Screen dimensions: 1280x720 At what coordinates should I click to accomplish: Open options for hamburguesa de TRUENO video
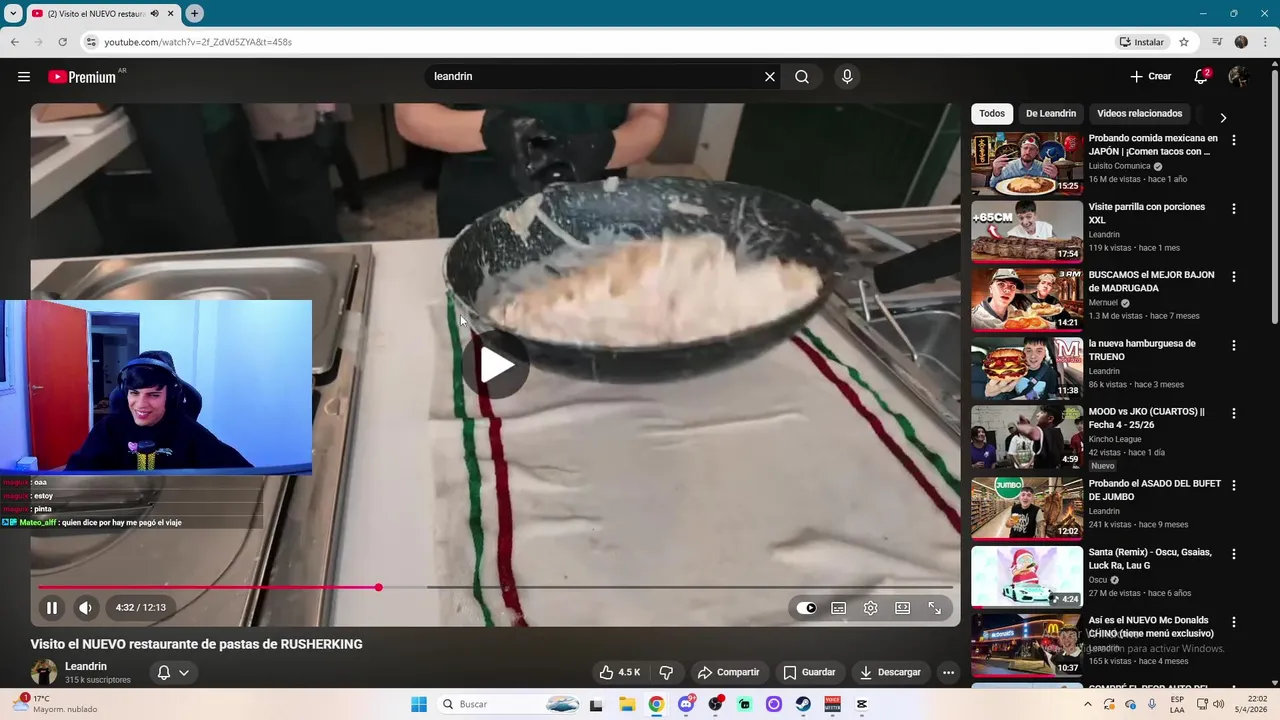coord(1233,345)
